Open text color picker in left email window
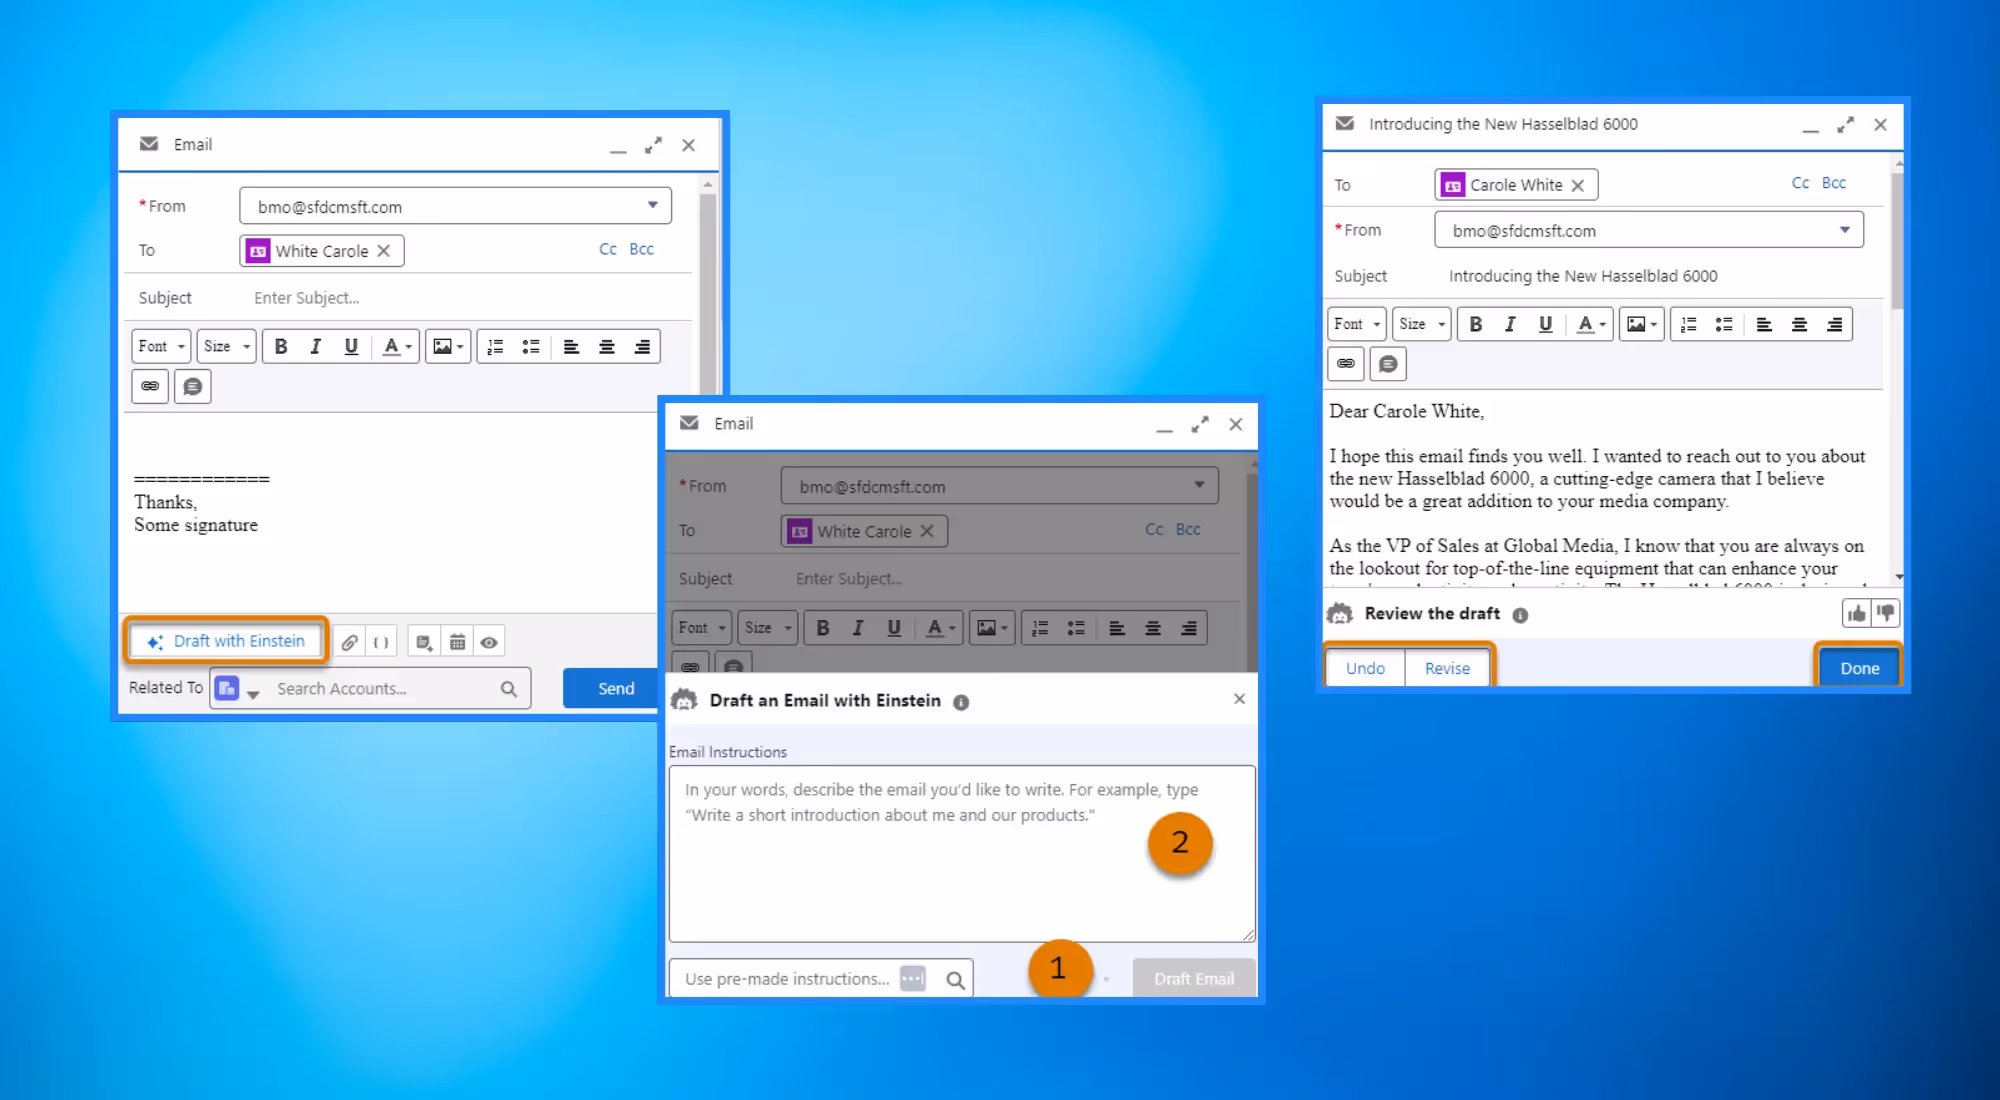The height and width of the screenshot is (1100, 2000). (397, 346)
